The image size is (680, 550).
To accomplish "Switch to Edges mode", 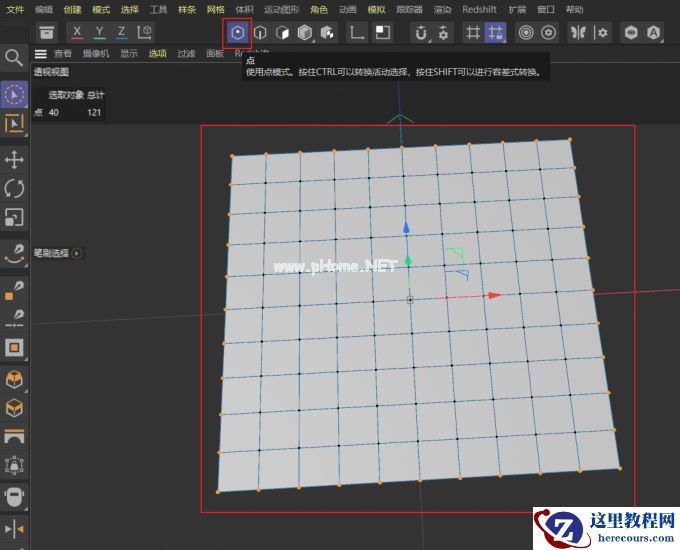I will point(260,33).
